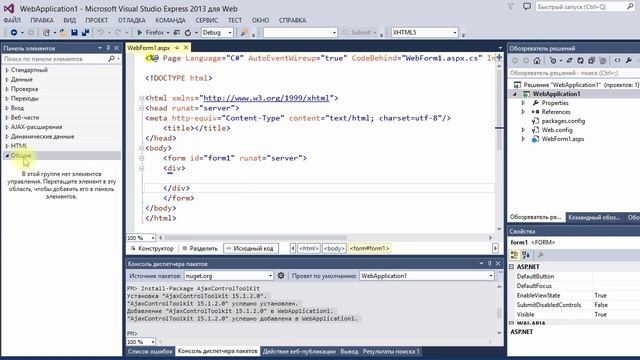This screenshot has height=360, width=640.
Task: Click the notifications filter icon in title bar
Action: coord(511,7)
